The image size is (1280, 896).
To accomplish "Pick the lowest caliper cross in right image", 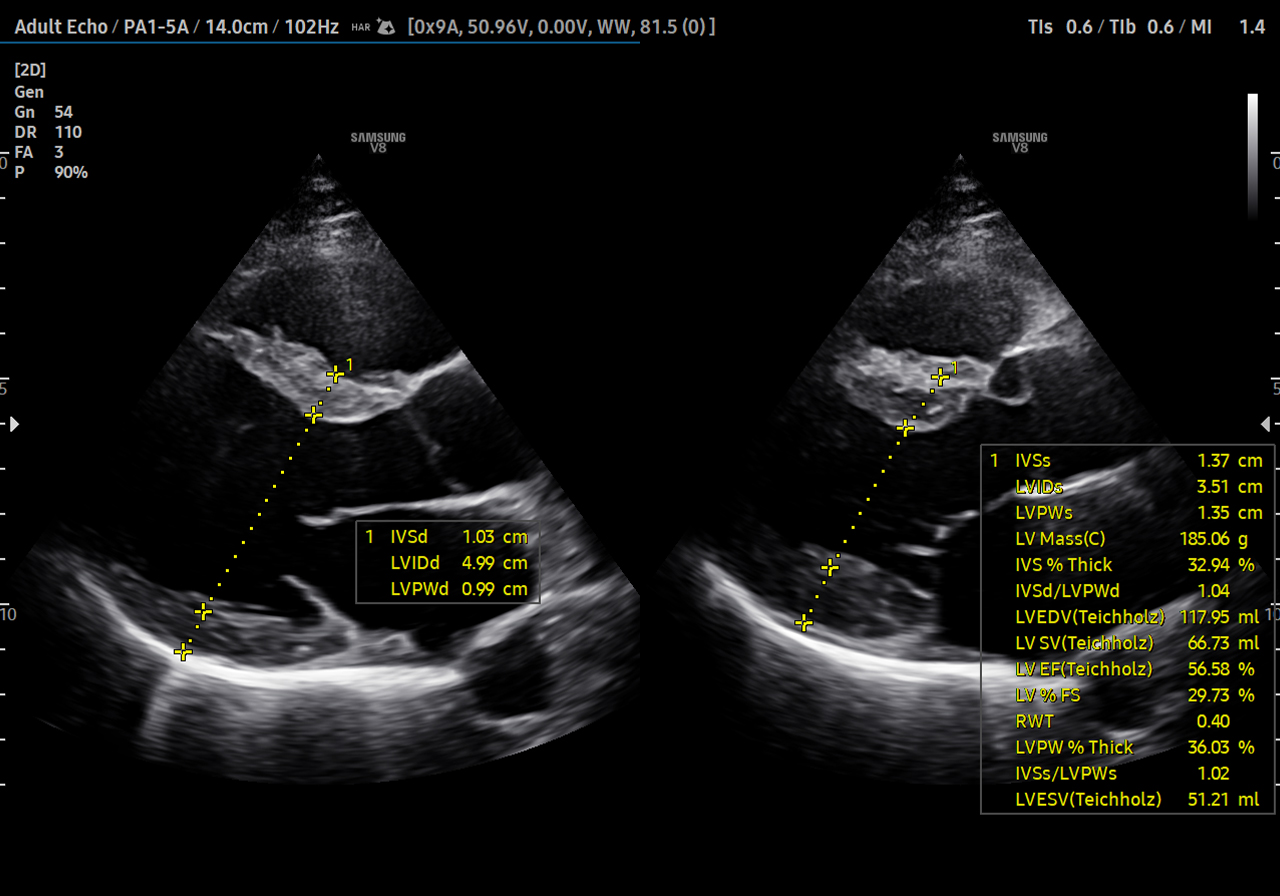I will [804, 623].
